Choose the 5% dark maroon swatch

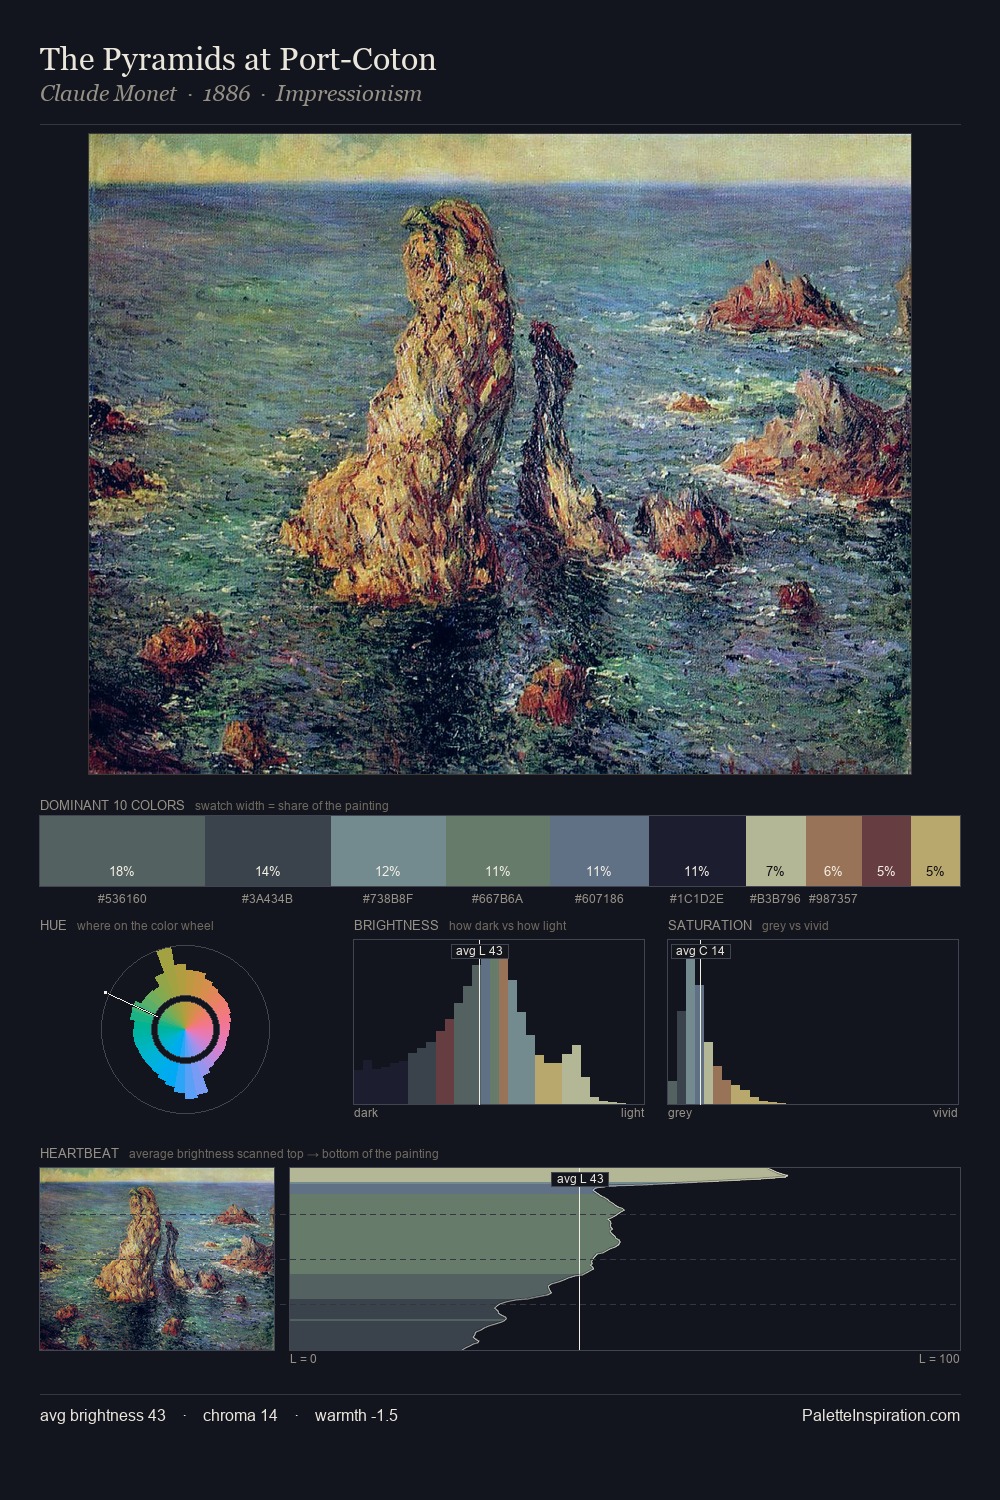pyautogui.click(x=886, y=851)
